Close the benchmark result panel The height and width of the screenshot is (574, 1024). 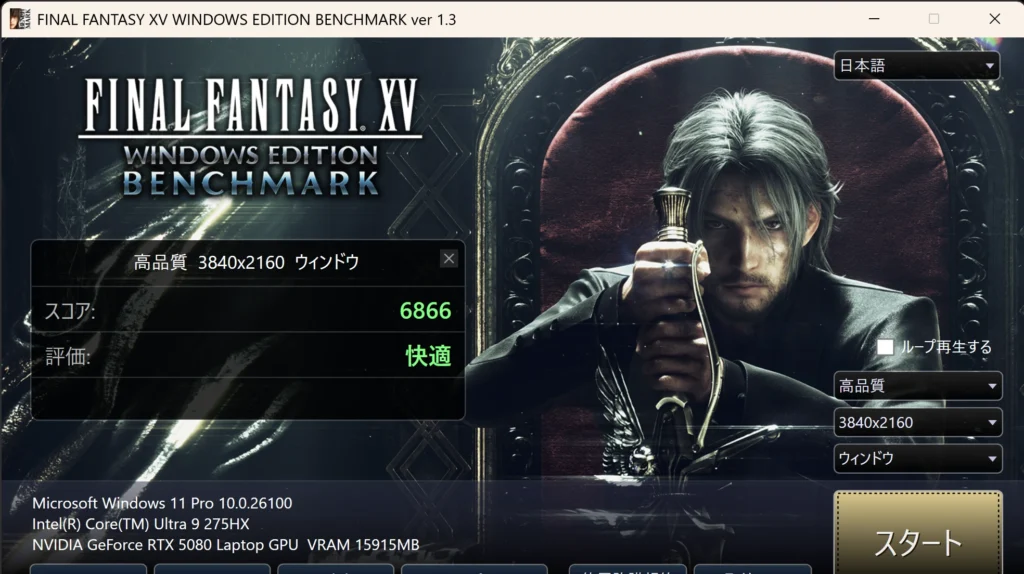(449, 259)
